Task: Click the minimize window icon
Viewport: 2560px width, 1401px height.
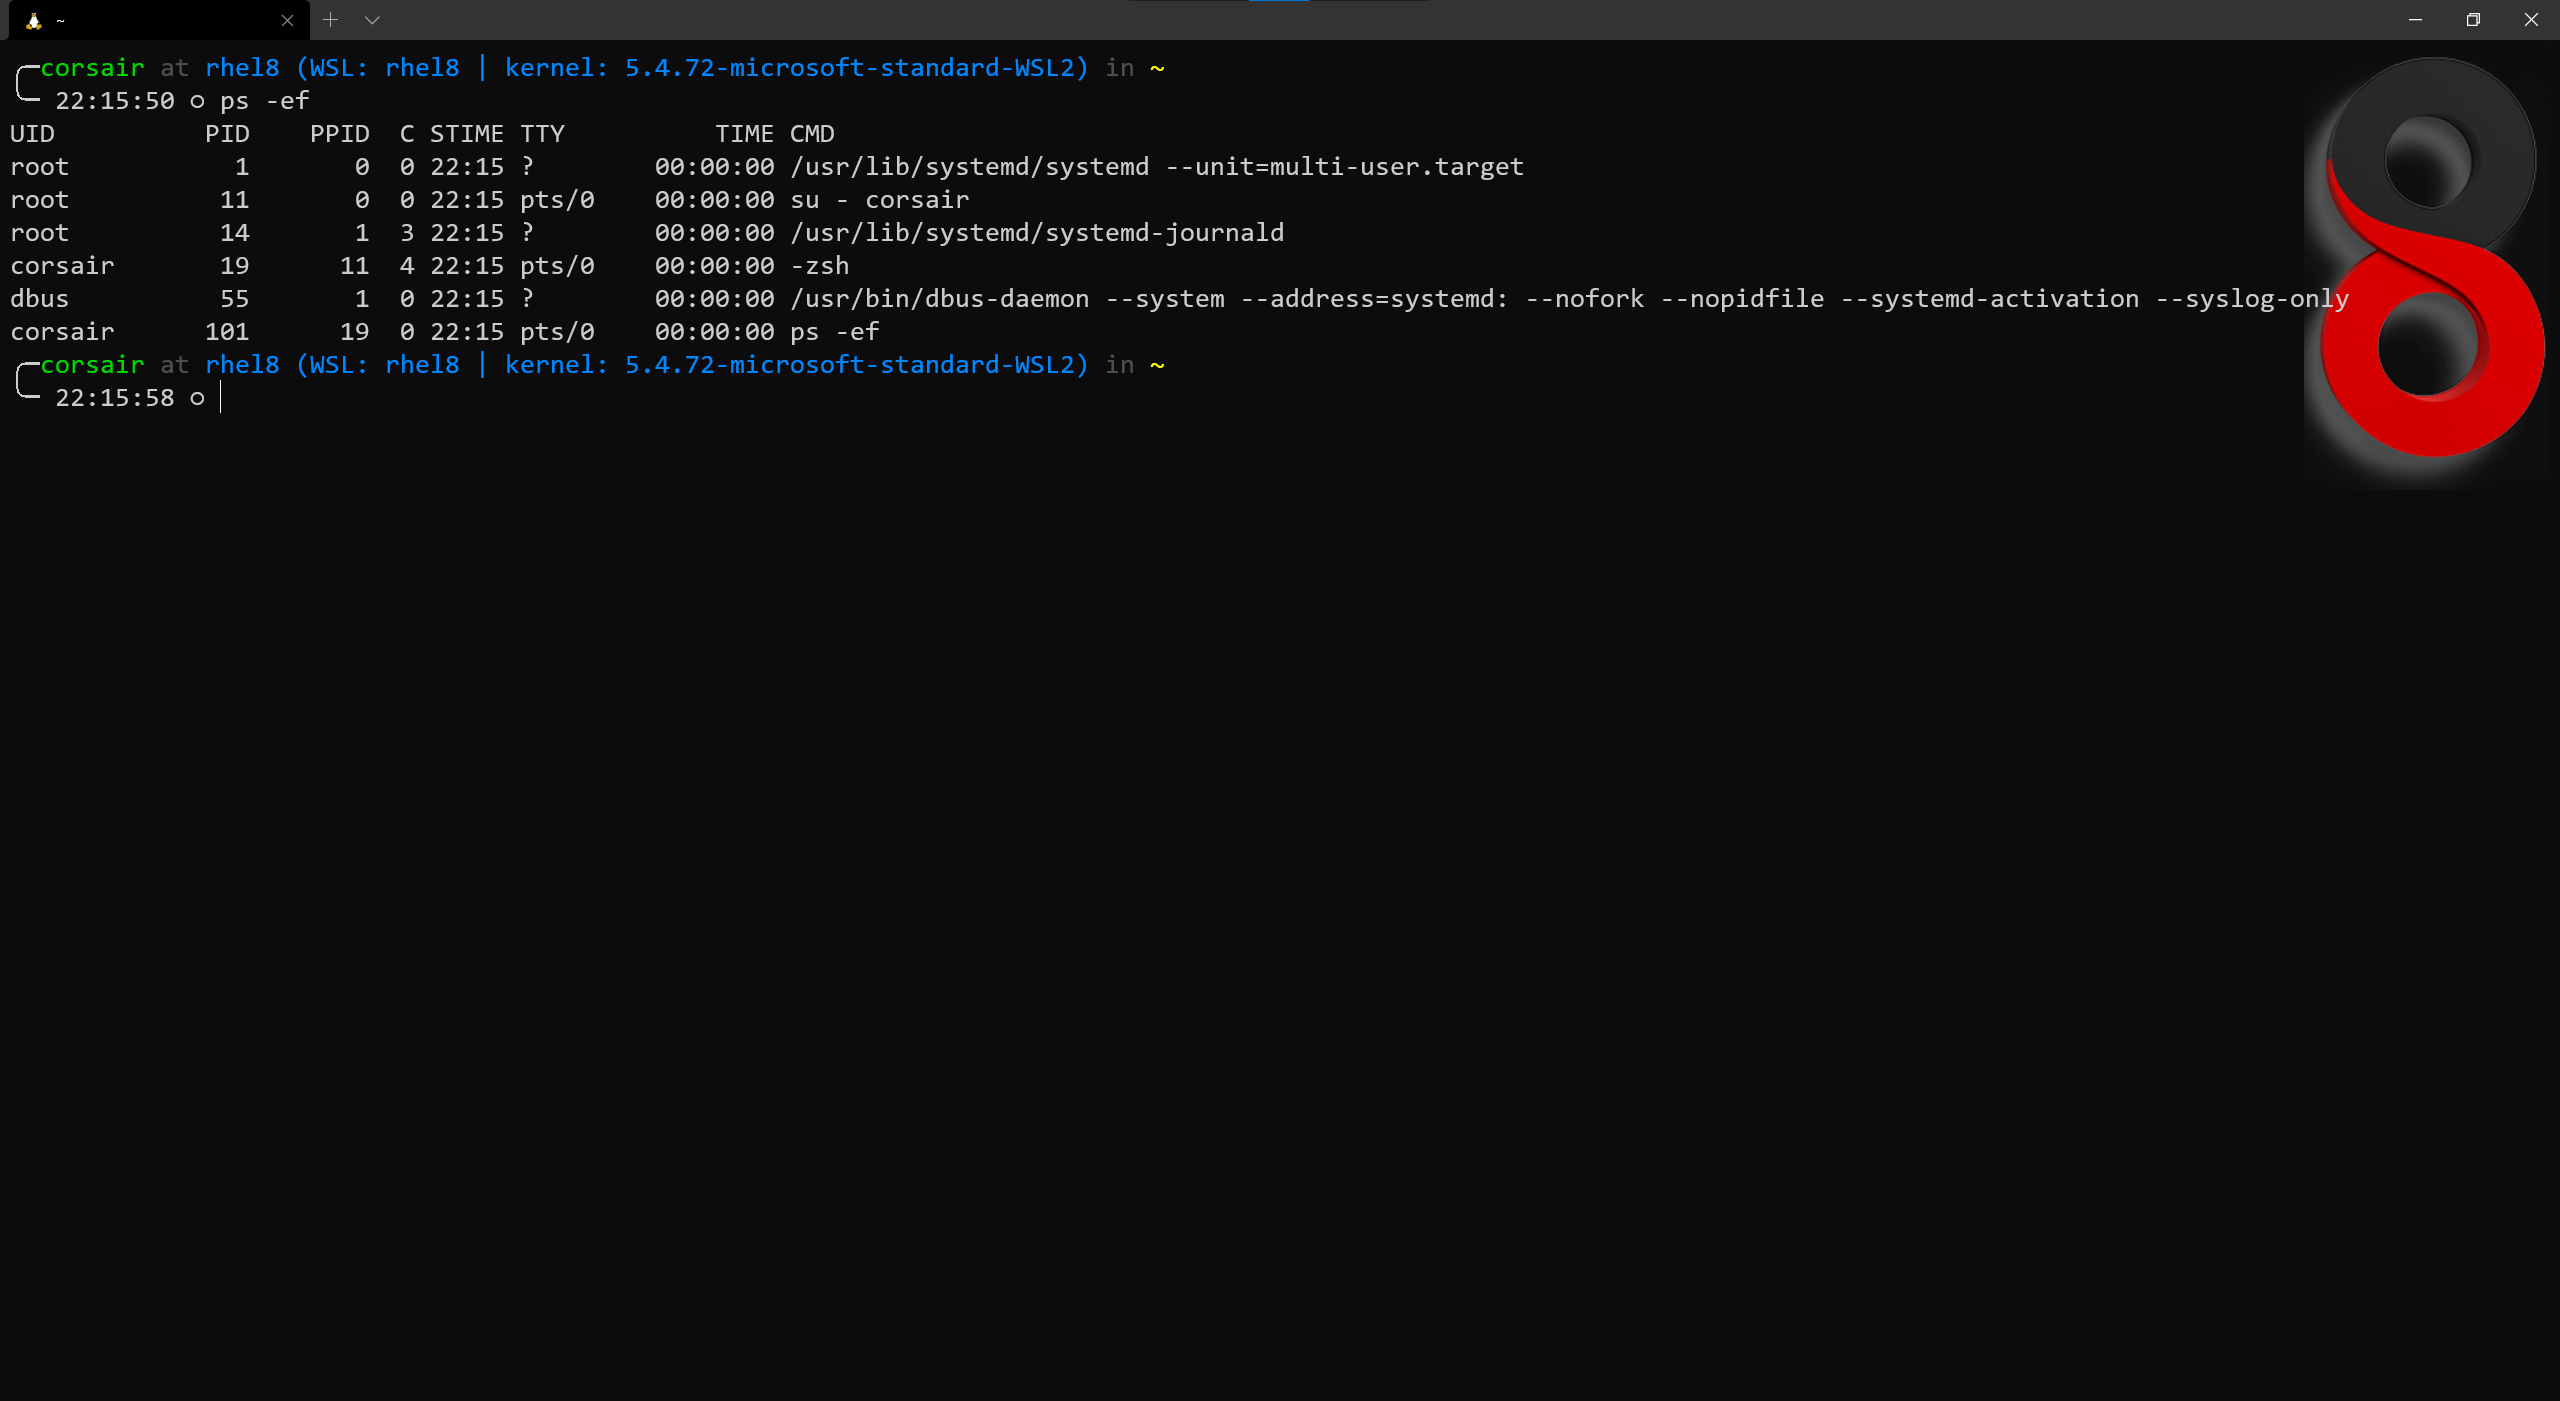Action: [x=2413, y=20]
